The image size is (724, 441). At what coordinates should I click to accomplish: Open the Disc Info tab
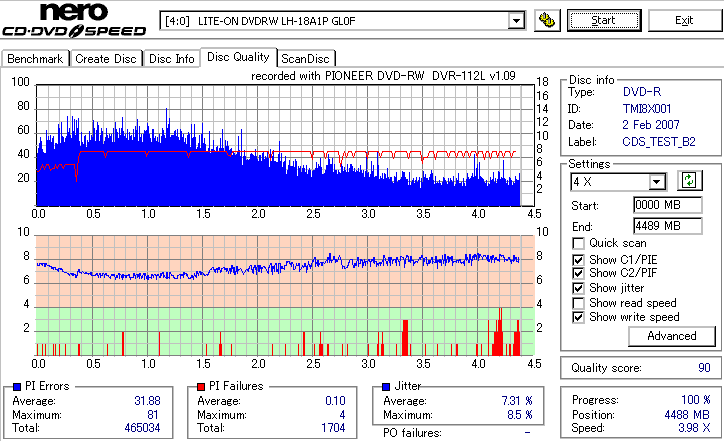pyautogui.click(x=171, y=59)
